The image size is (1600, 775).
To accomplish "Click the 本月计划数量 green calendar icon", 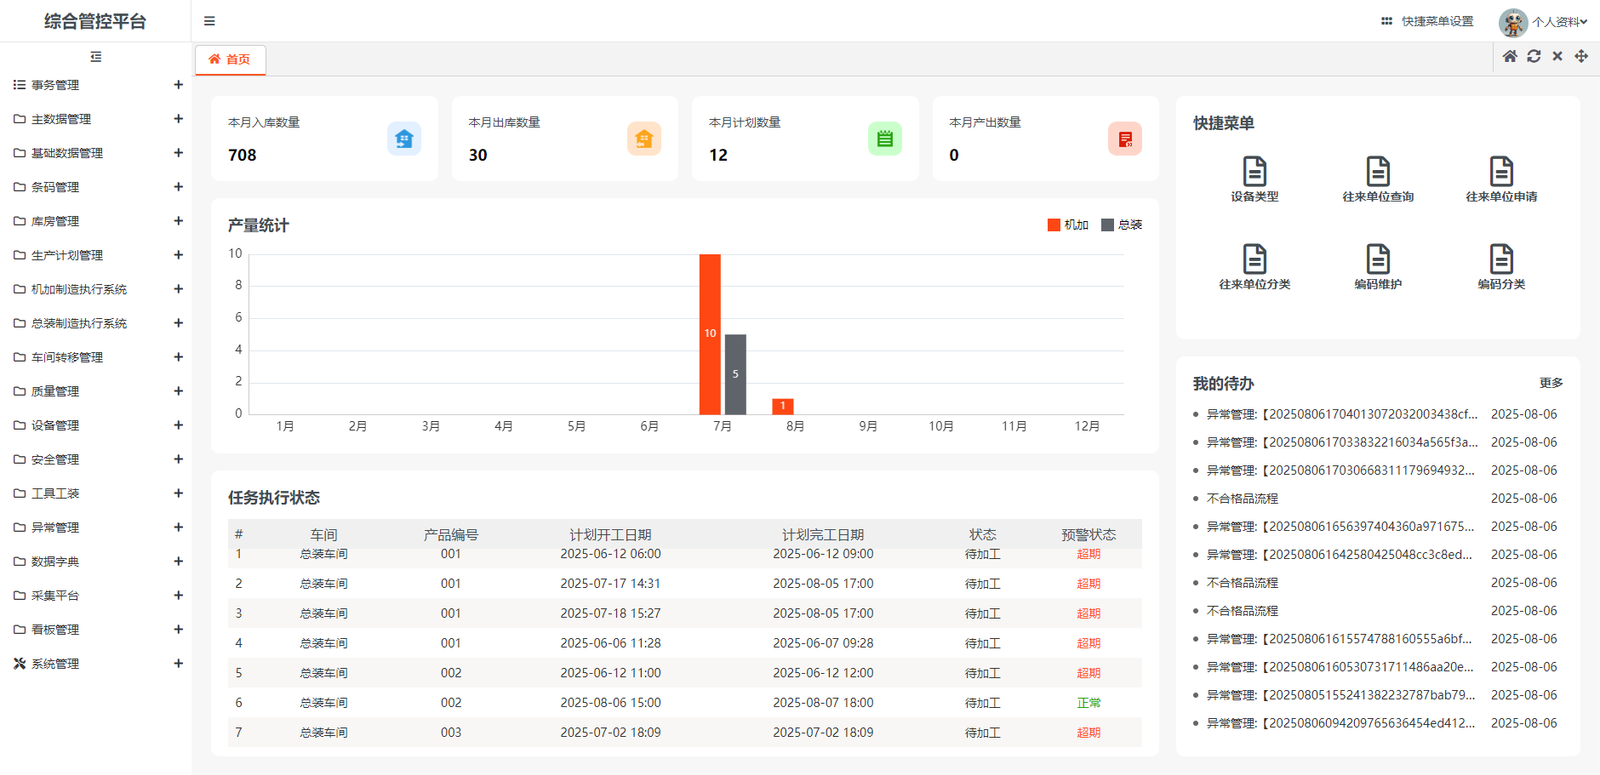I will (x=885, y=139).
